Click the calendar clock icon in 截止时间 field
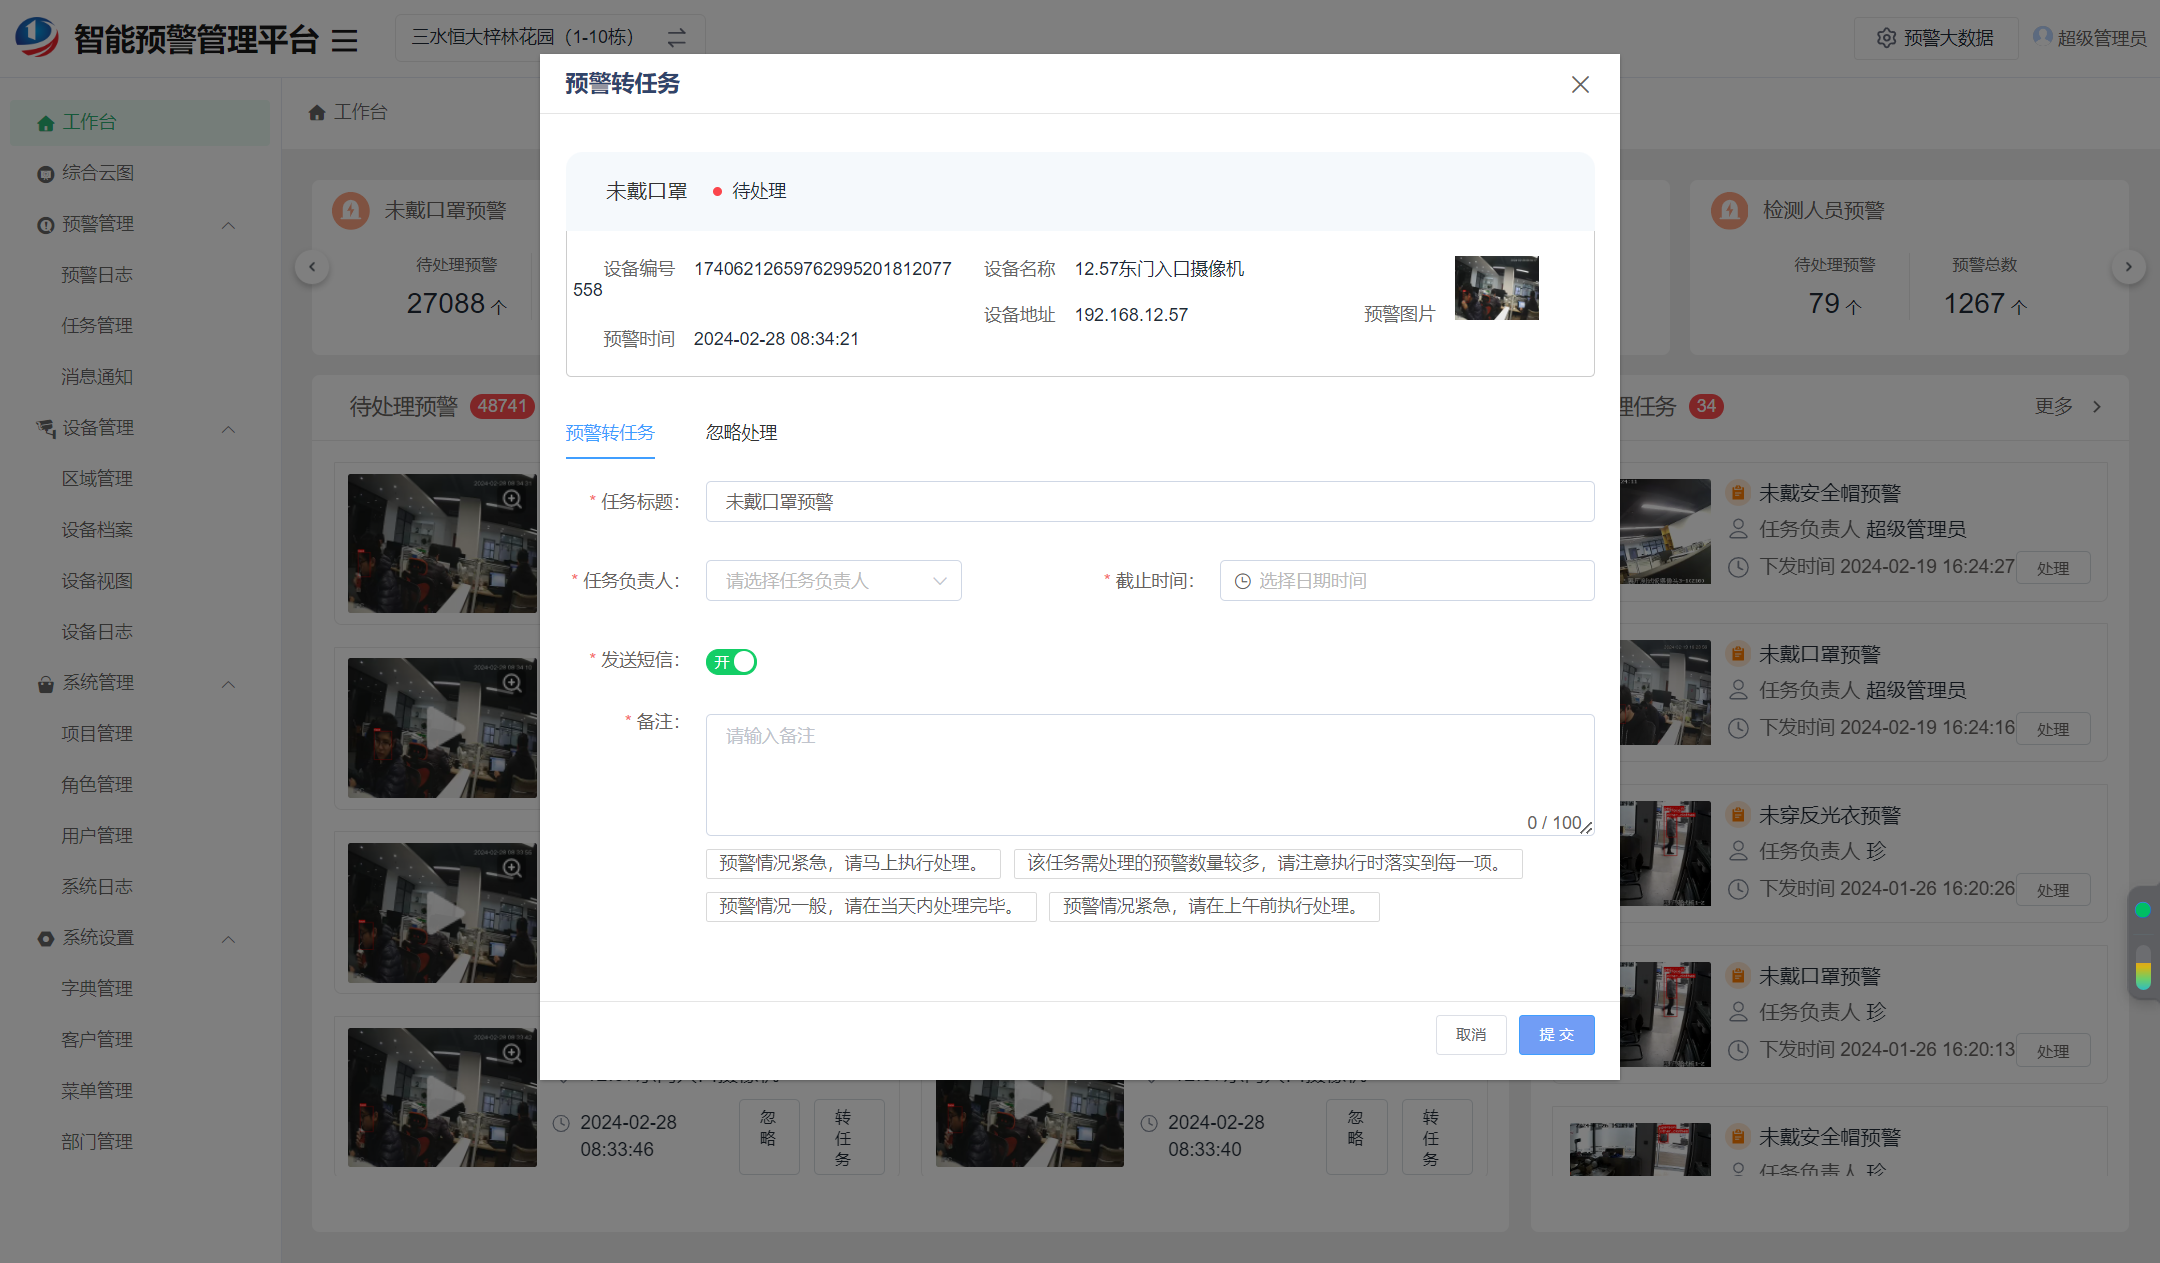The width and height of the screenshot is (2160, 1263). 1242,581
